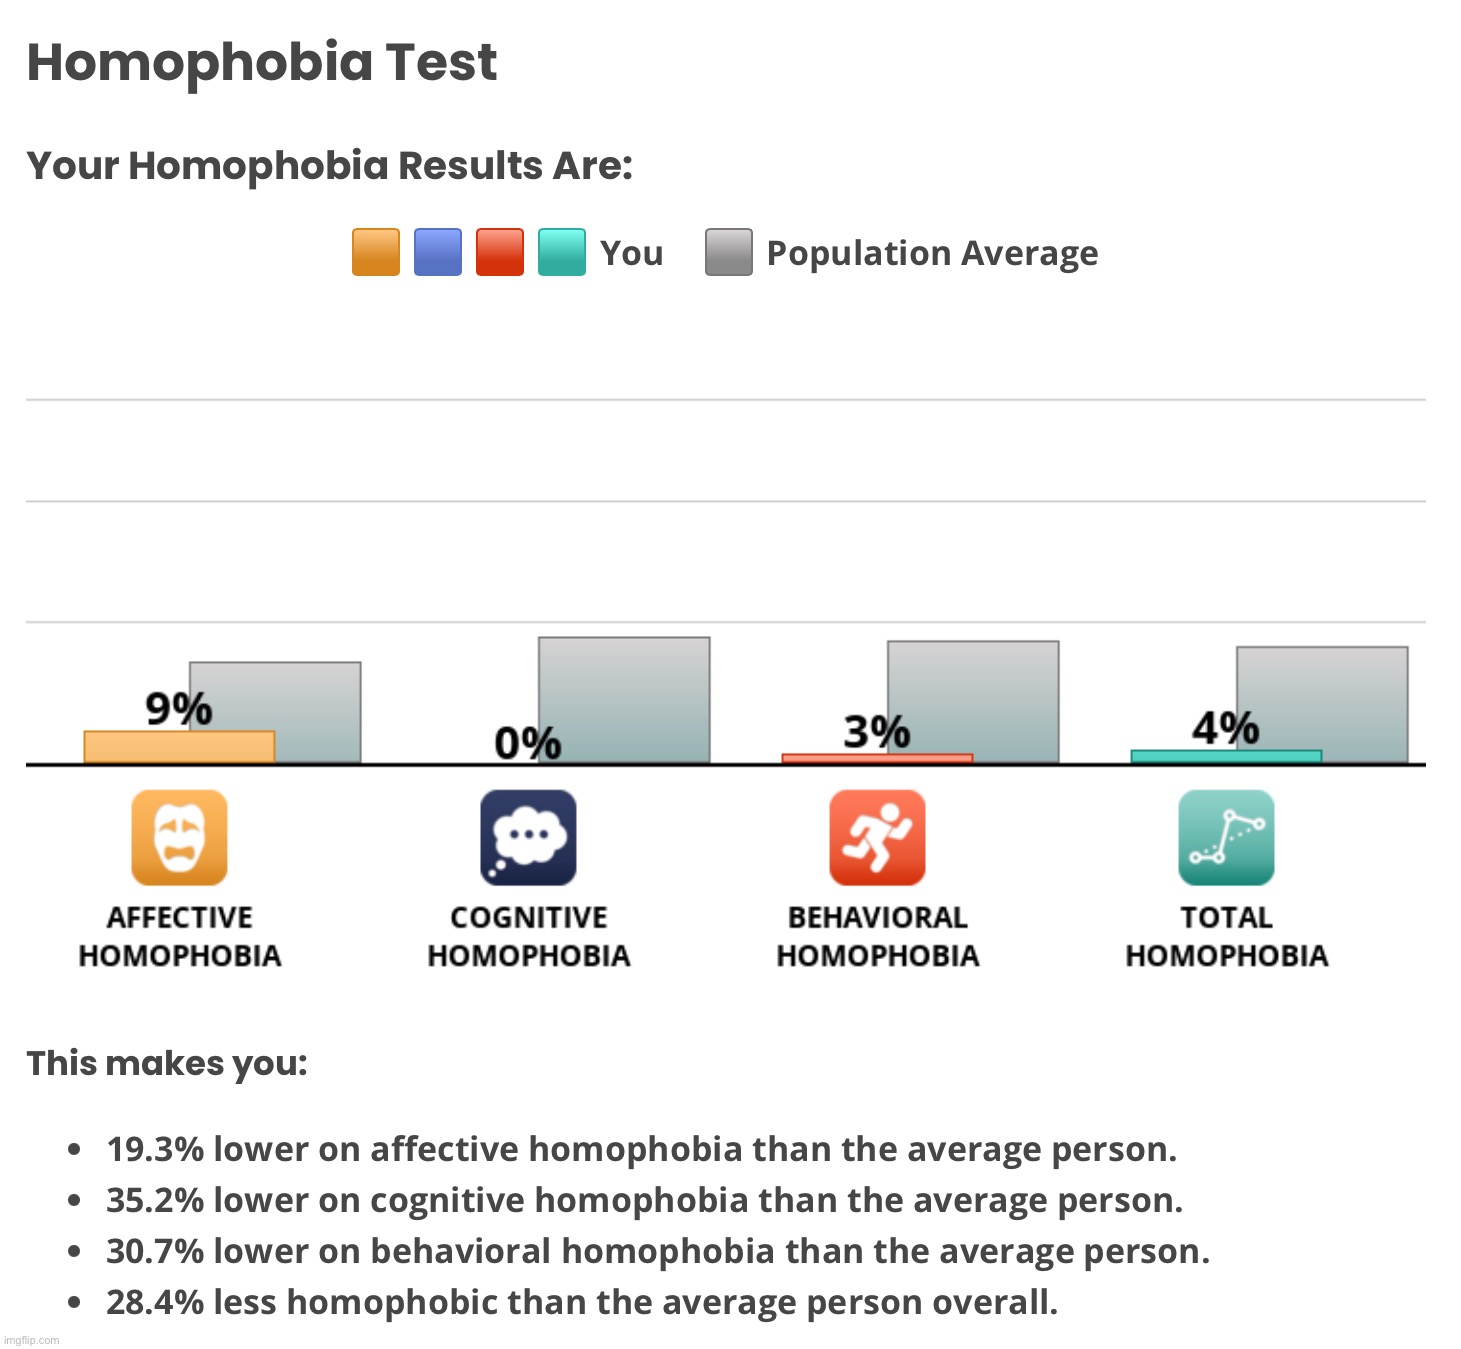
Task: Click the imgflip.com watermark link
Action: pos(33,1340)
